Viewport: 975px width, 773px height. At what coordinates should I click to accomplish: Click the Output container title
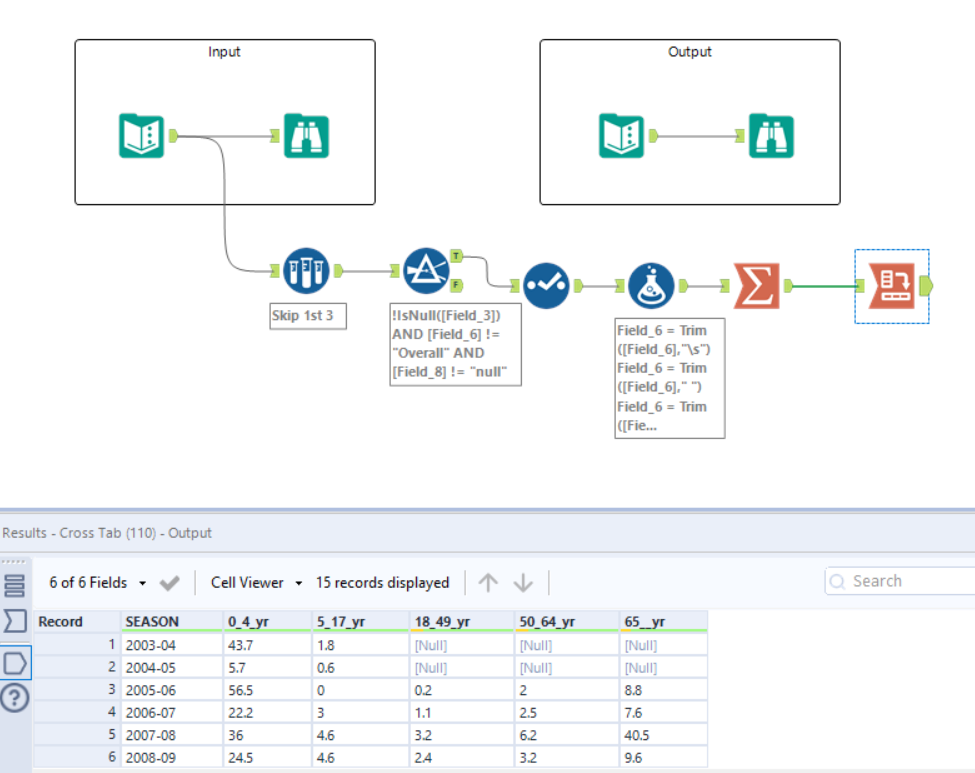click(690, 52)
